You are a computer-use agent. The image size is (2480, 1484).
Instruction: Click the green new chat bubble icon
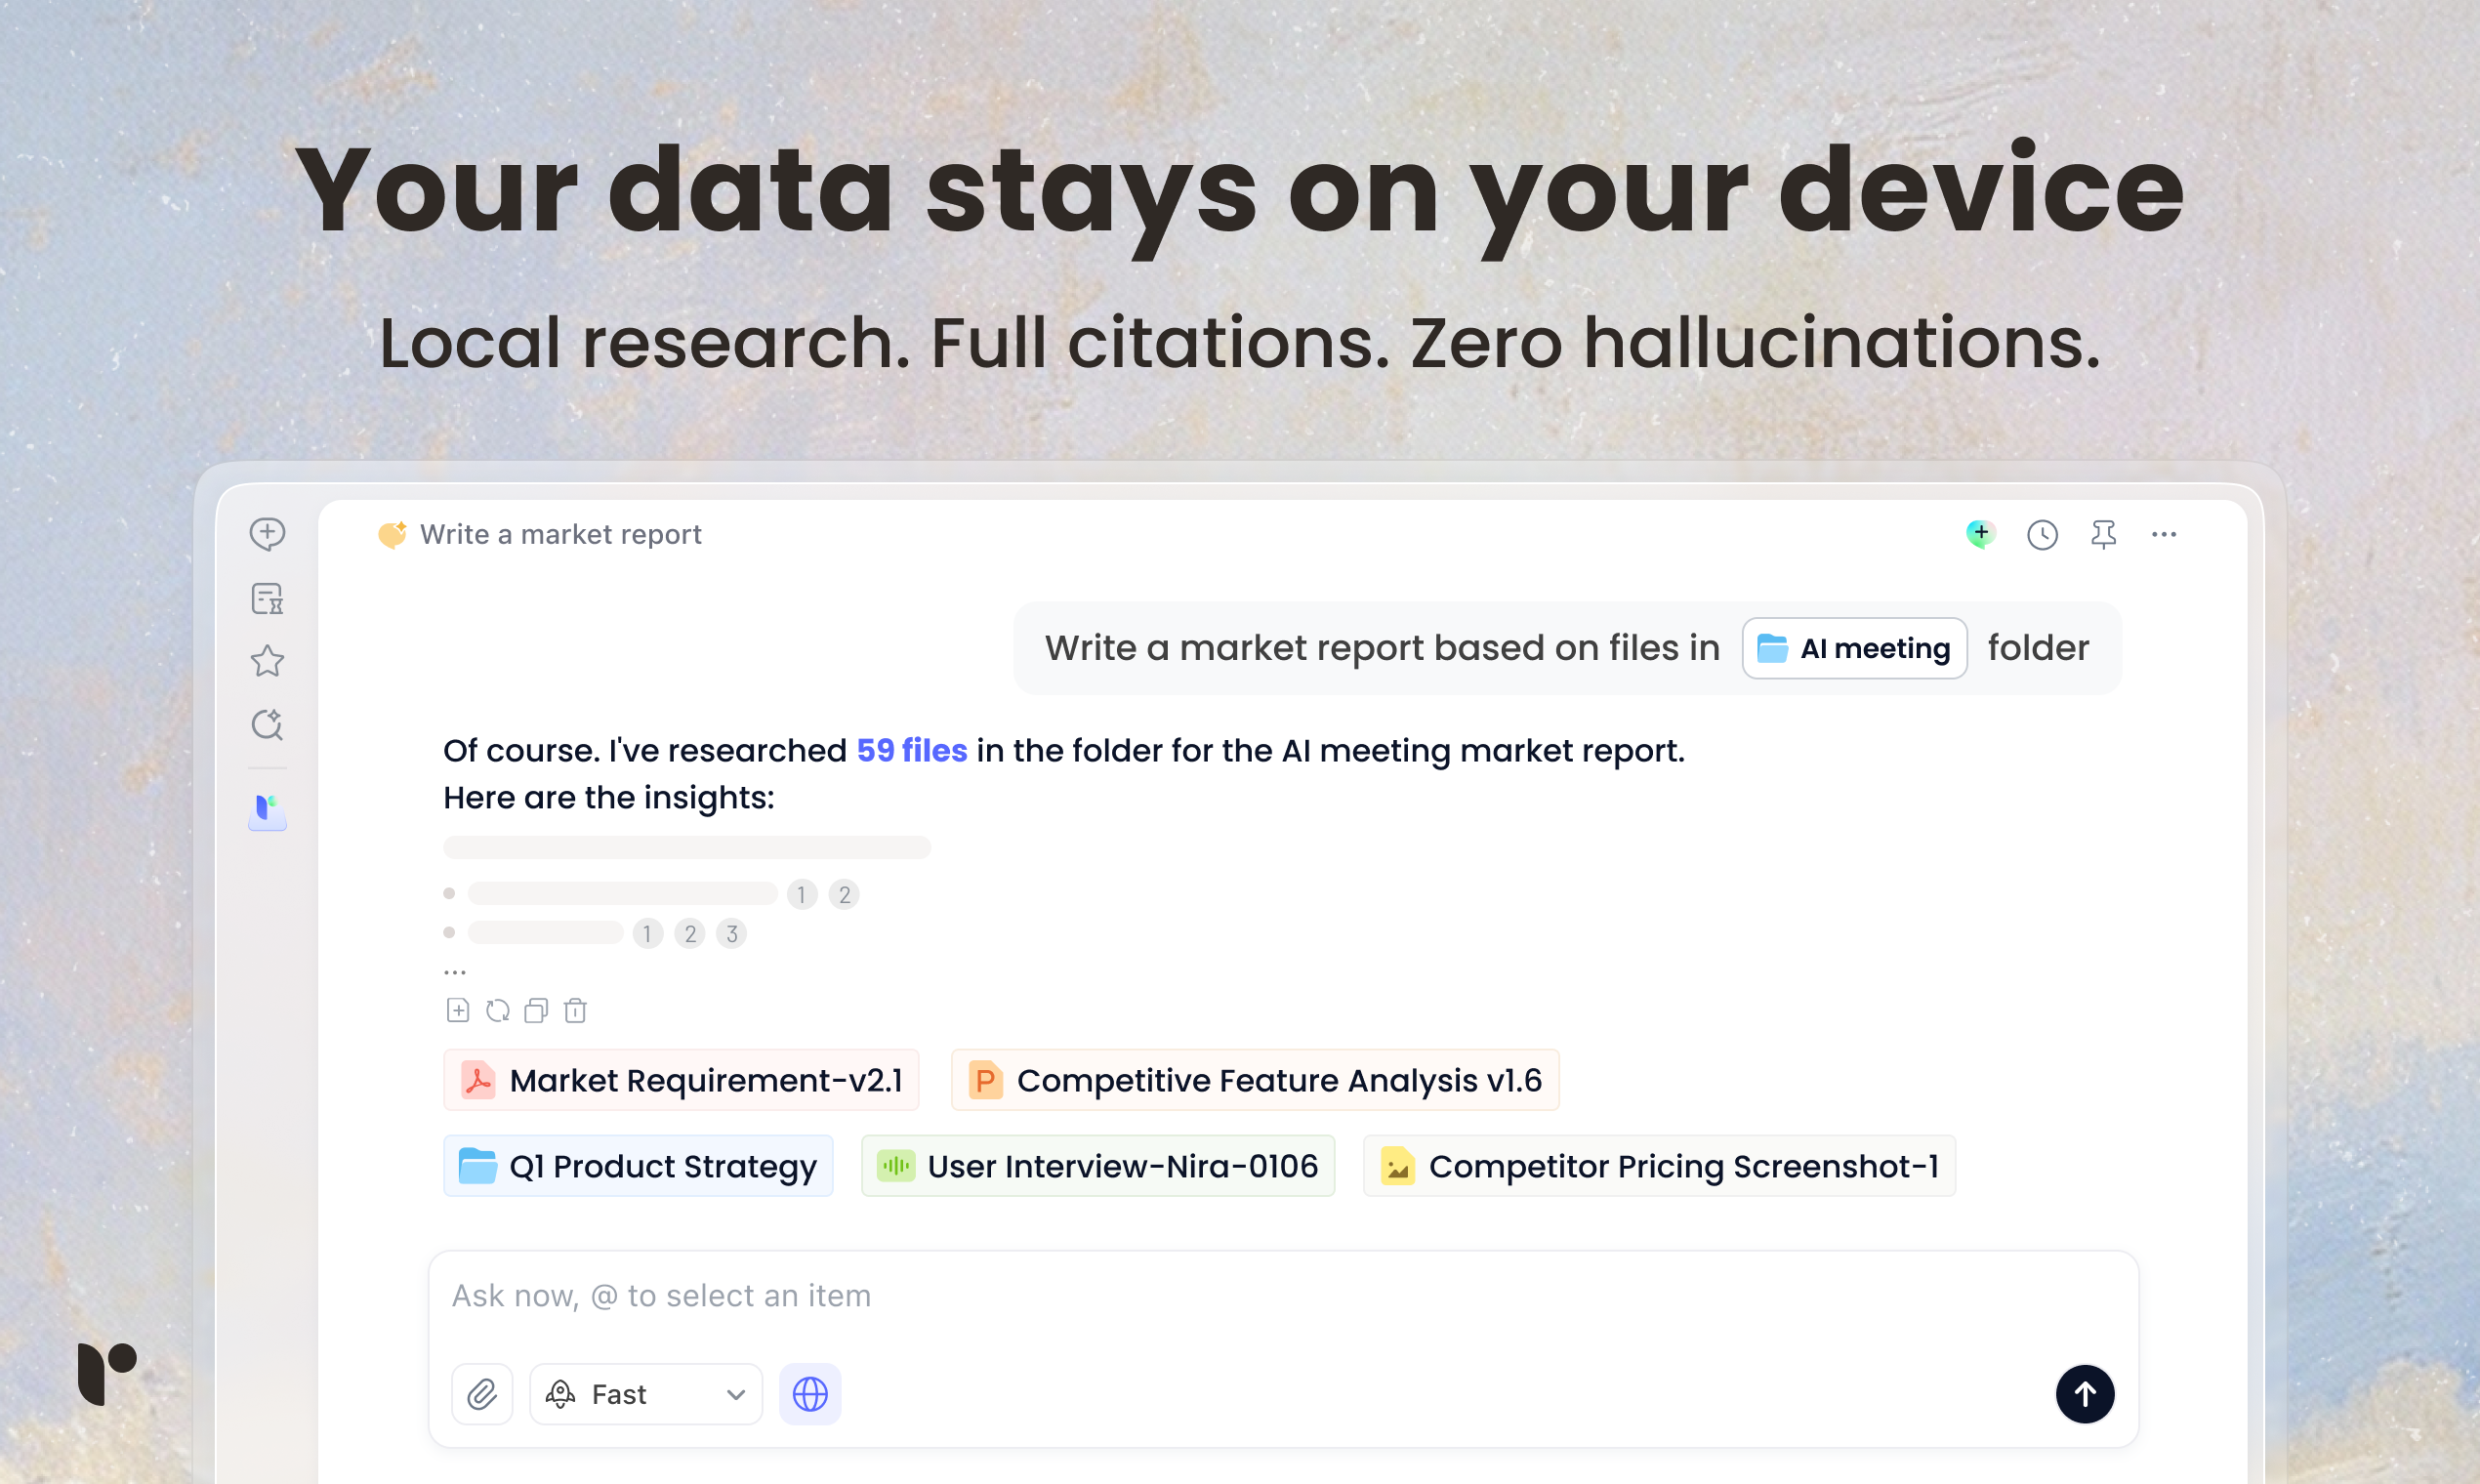tap(1980, 534)
